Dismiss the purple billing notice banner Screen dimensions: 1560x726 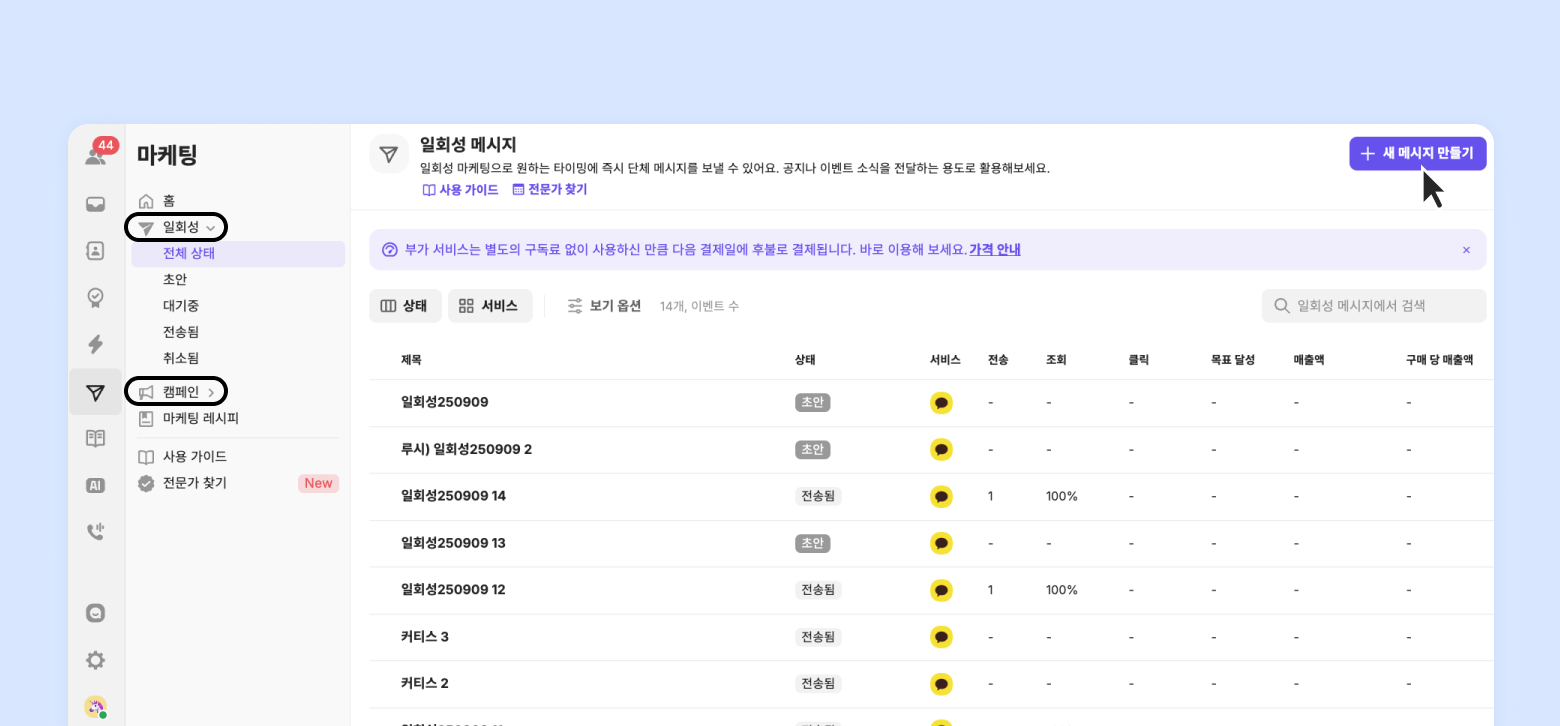1466,250
